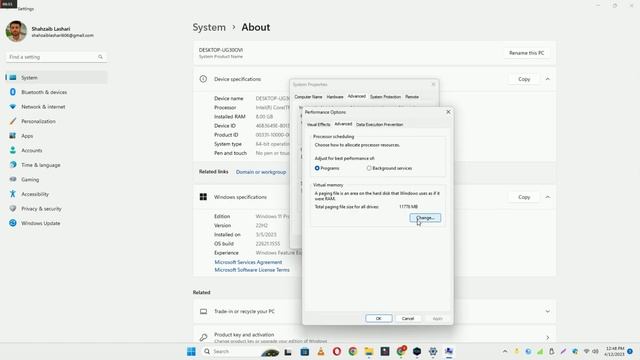Collapse Windows specifications section

click(x=548, y=197)
